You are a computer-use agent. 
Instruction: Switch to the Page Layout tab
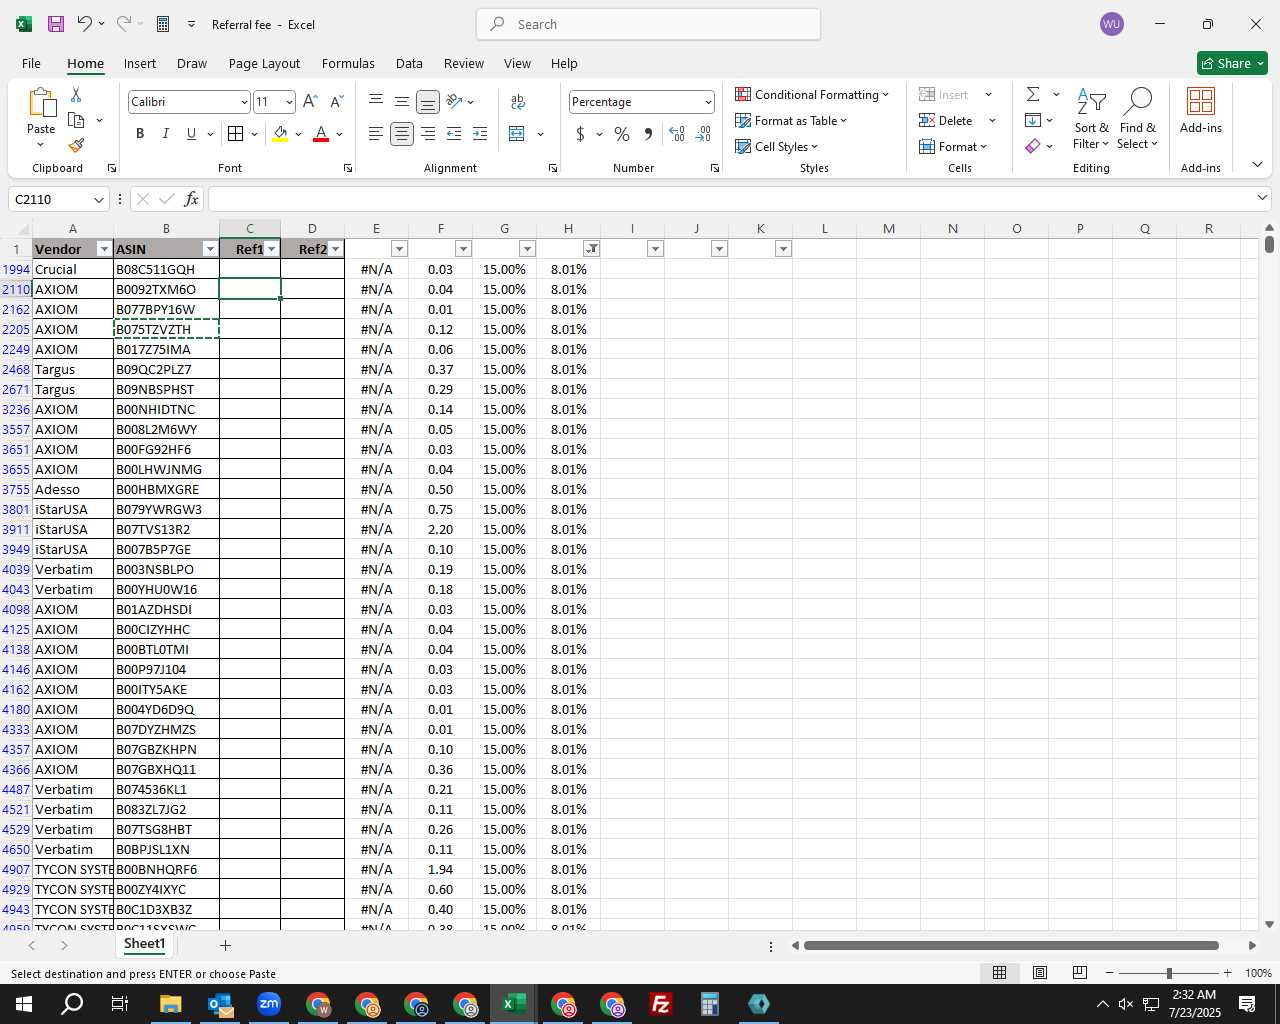point(264,63)
